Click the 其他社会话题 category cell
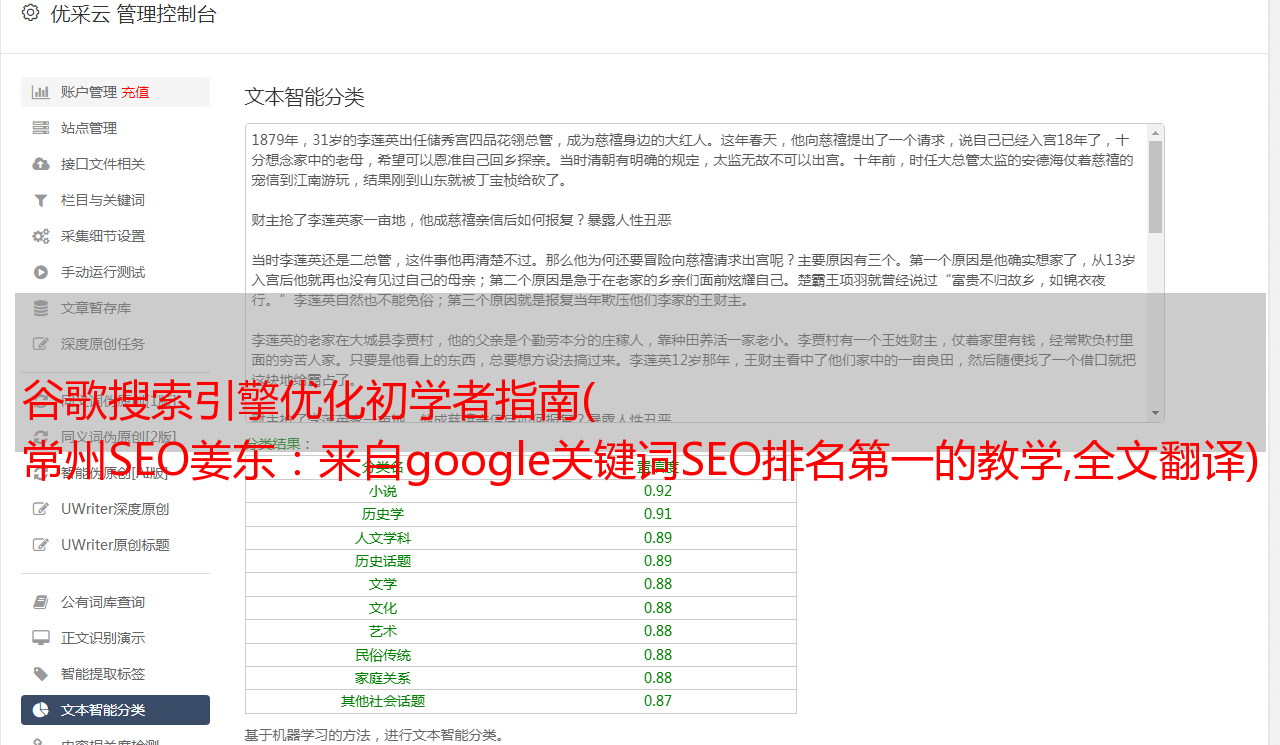This screenshot has height=745, width=1280. 382,701
